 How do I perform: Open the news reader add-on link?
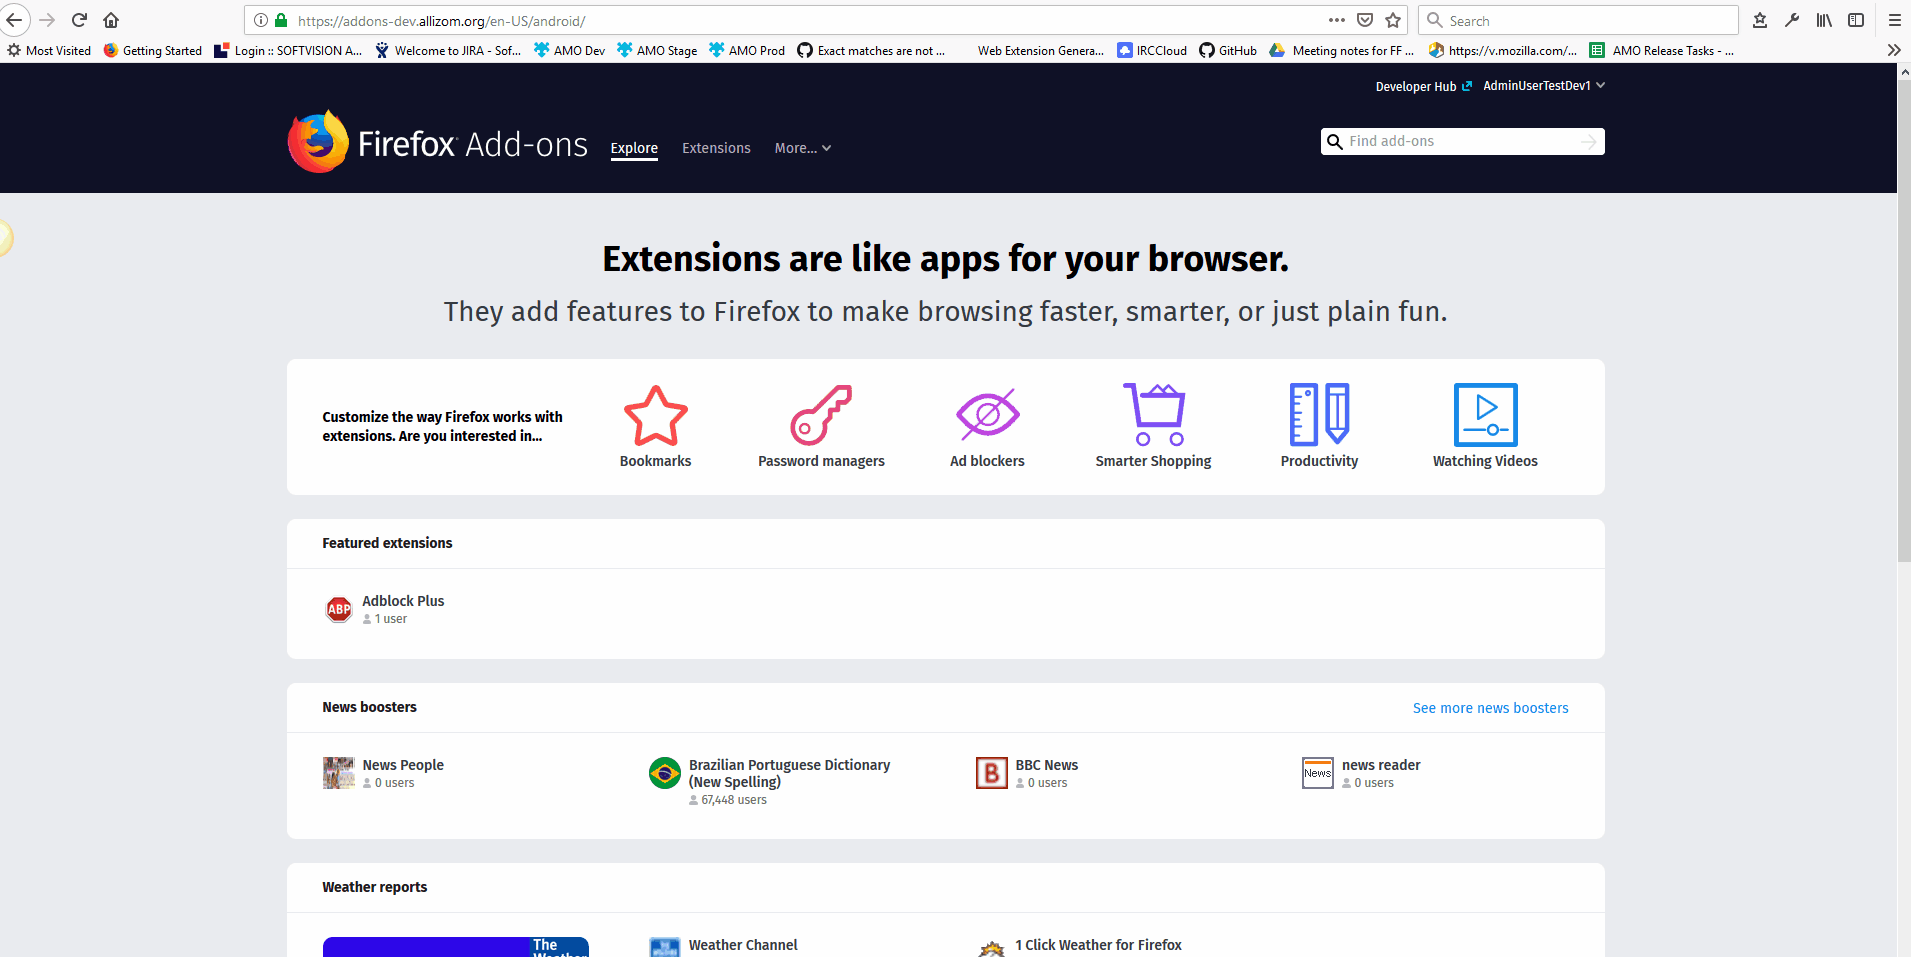1381,765
